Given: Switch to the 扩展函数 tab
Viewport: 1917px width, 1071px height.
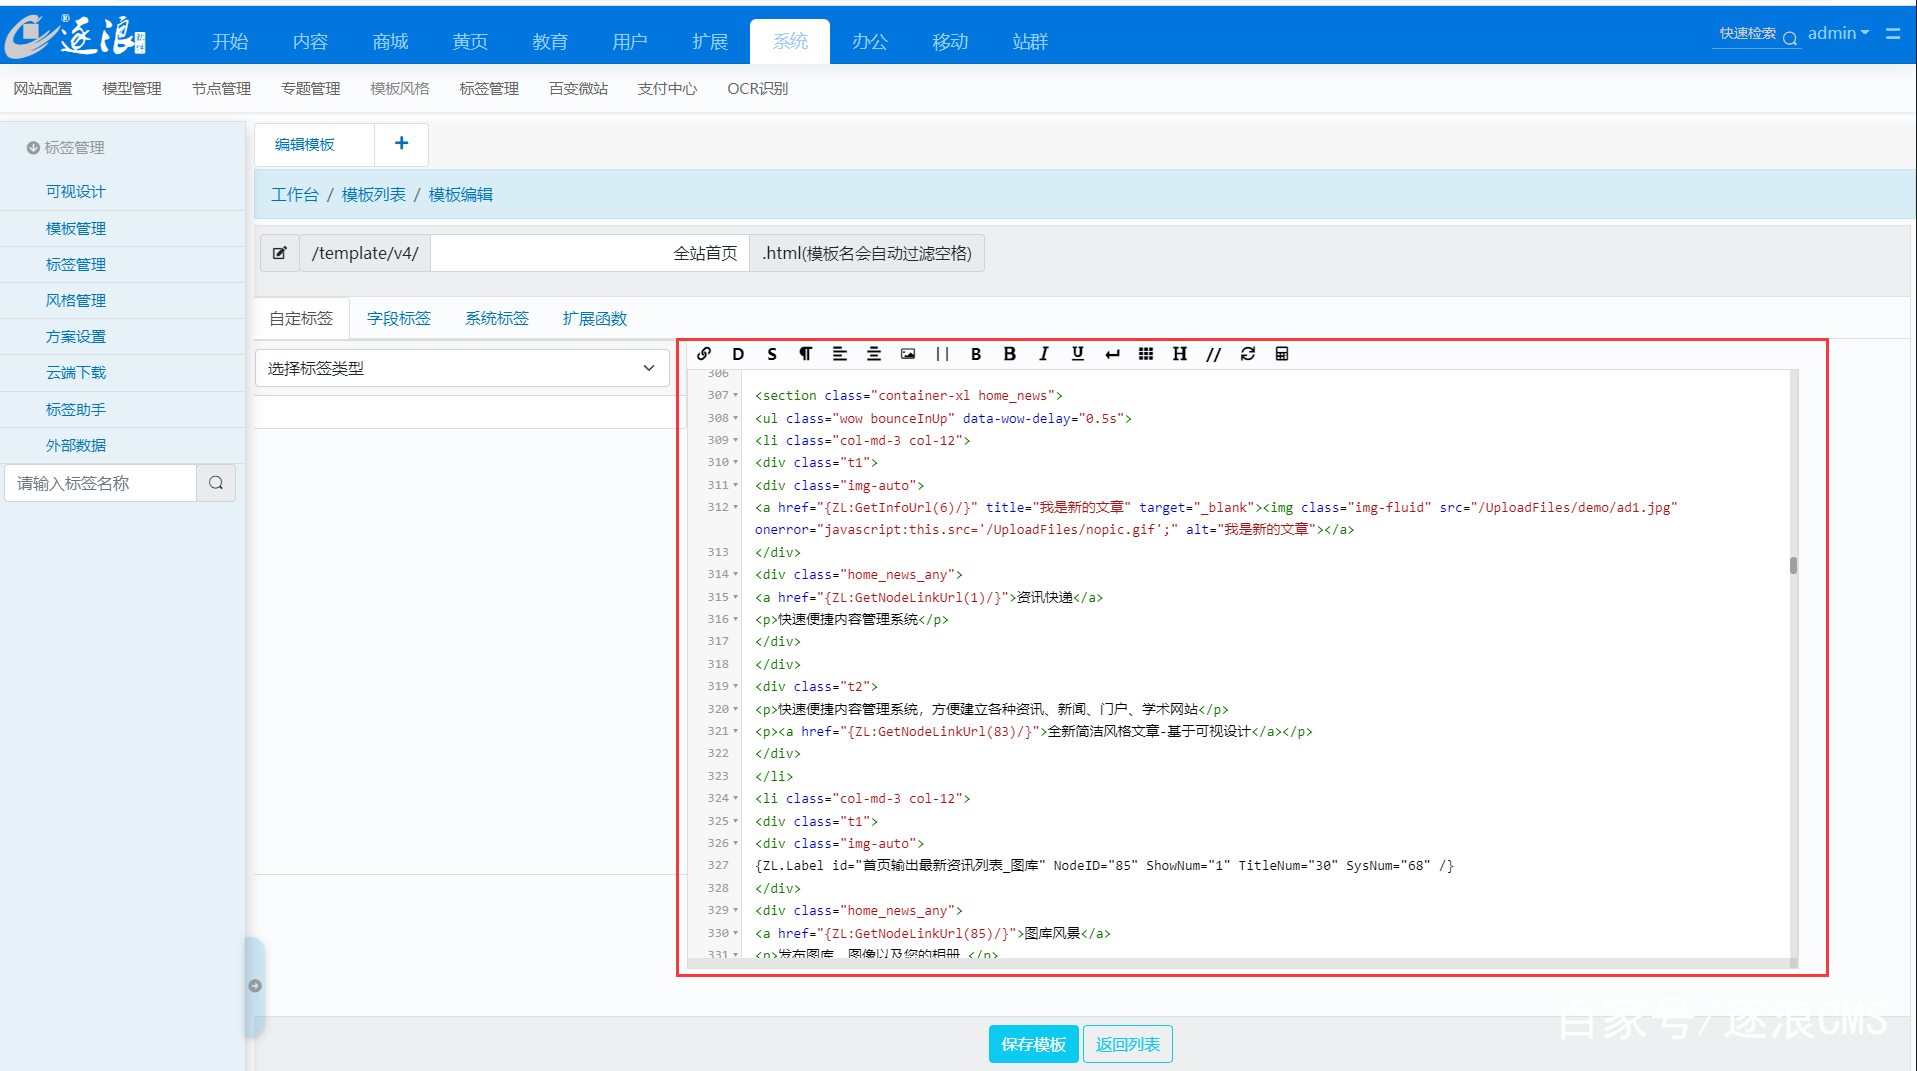Looking at the screenshot, I should [595, 318].
